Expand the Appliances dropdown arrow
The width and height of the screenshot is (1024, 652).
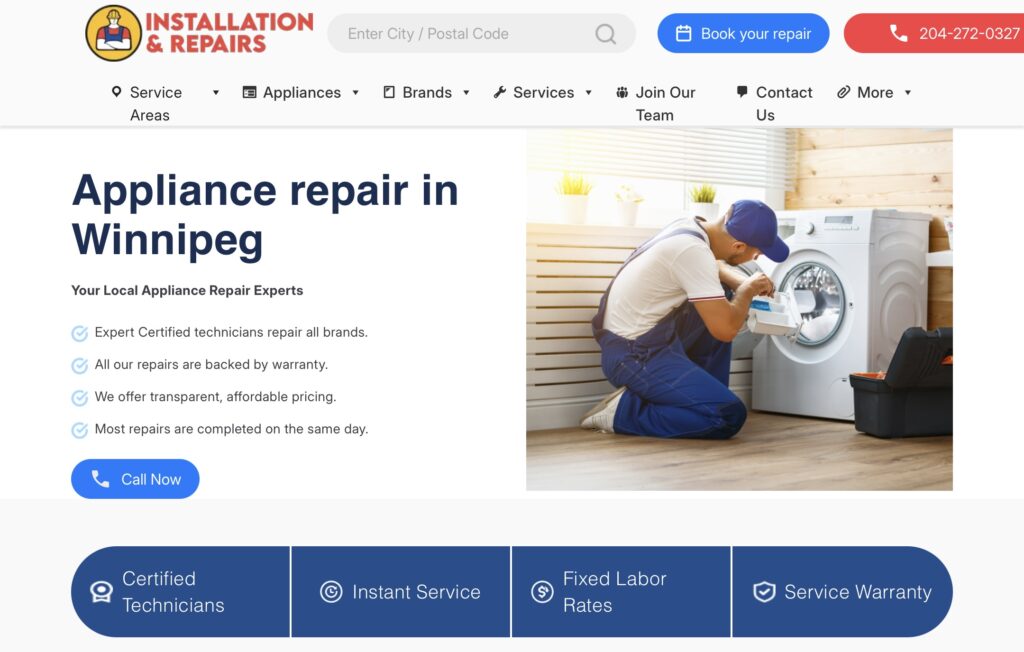click(355, 93)
